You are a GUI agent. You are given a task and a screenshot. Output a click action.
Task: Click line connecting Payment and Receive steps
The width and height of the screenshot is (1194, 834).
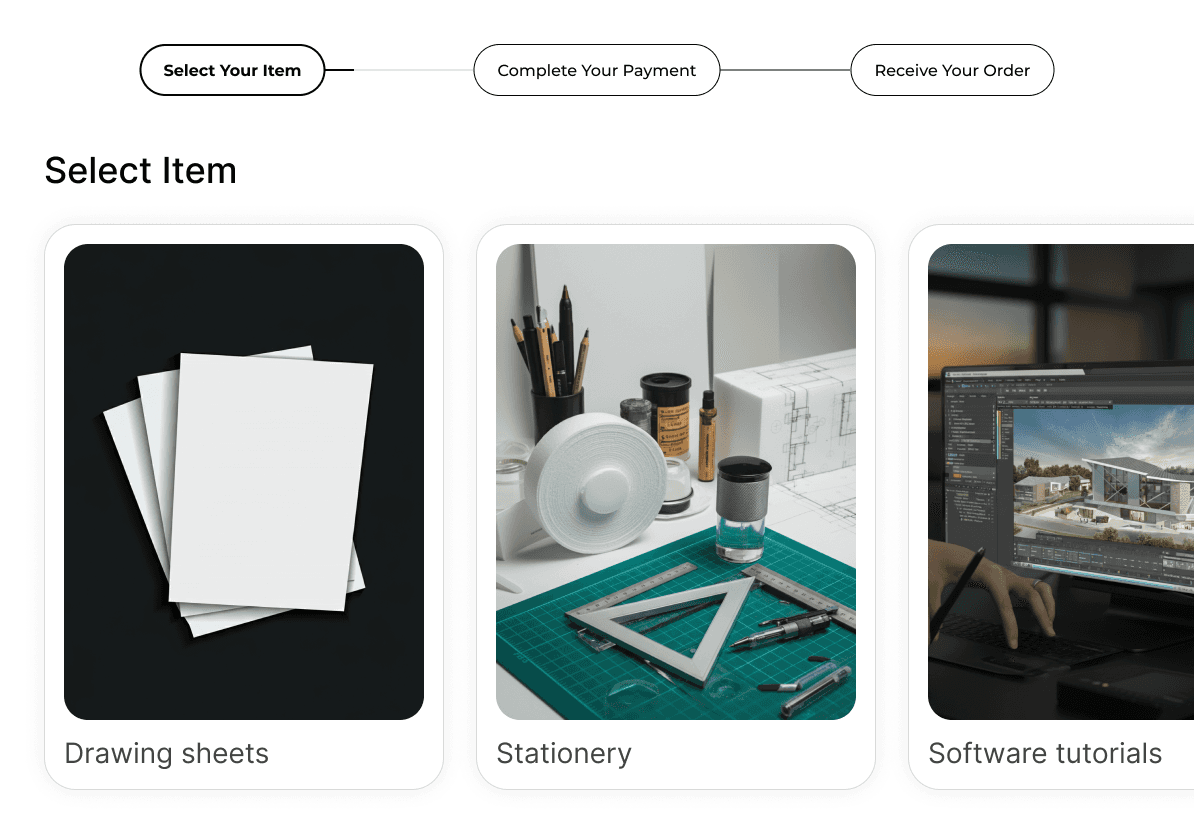tap(785, 70)
